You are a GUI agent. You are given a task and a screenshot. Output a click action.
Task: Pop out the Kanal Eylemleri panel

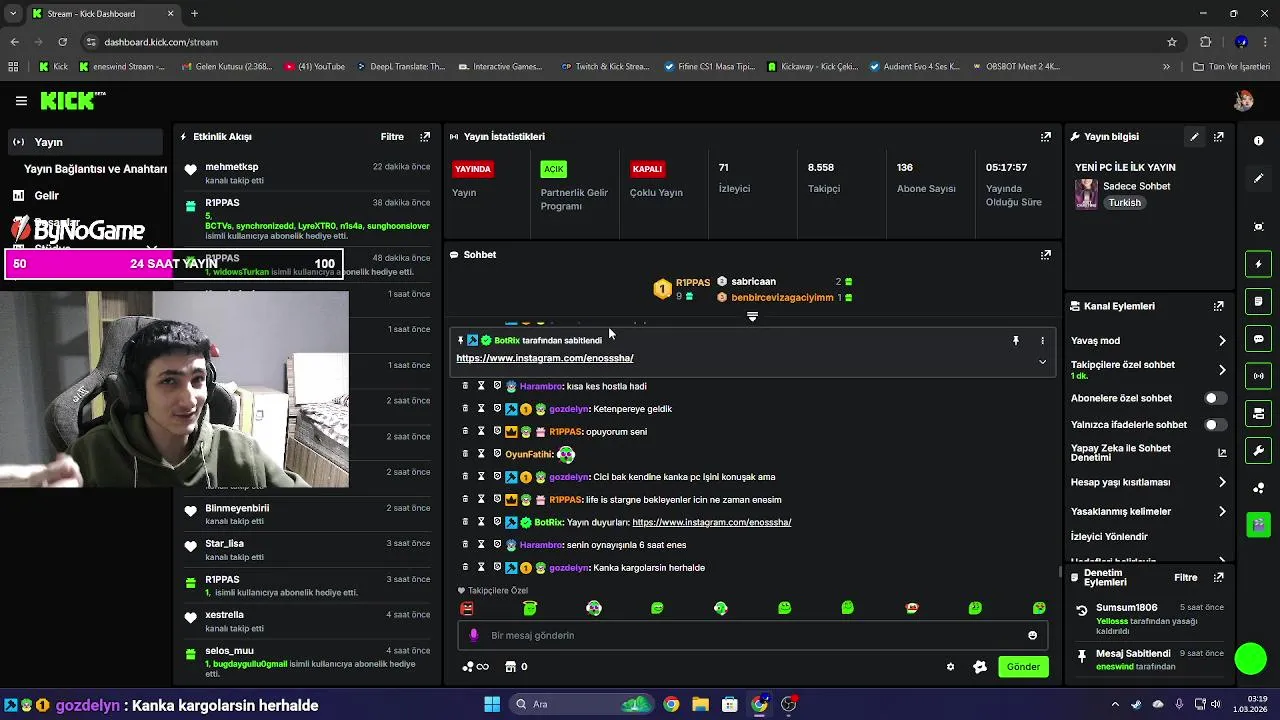[1218, 306]
